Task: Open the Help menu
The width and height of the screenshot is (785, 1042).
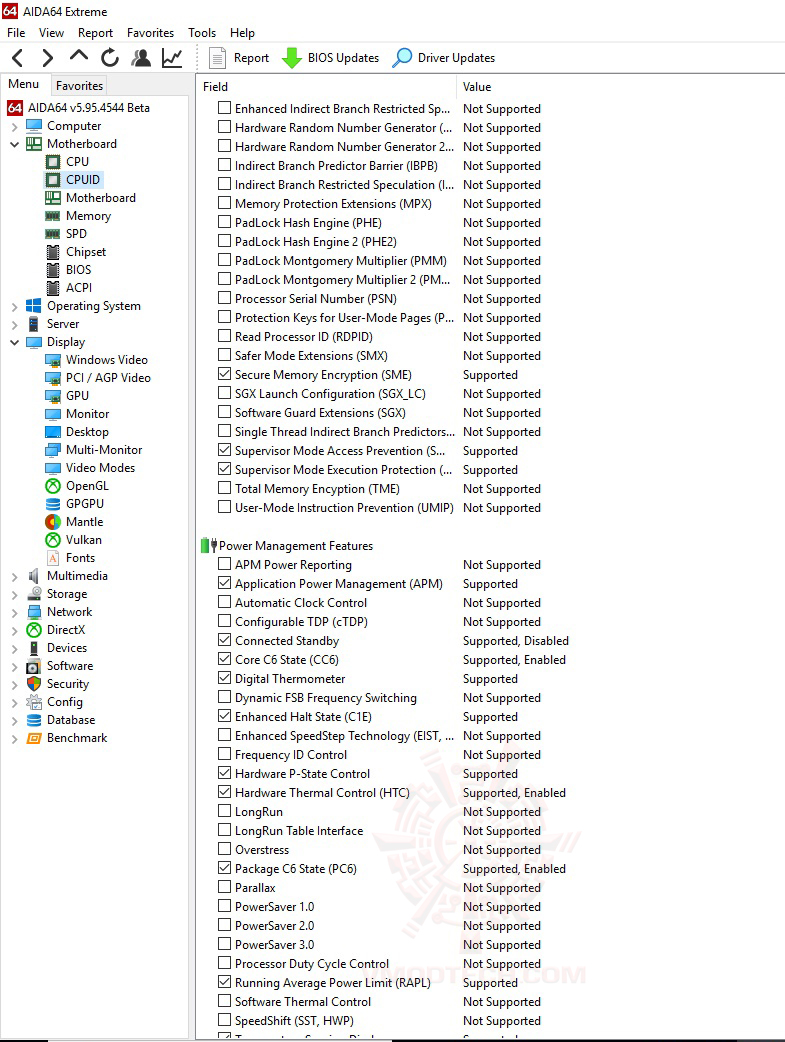Action: coord(242,33)
